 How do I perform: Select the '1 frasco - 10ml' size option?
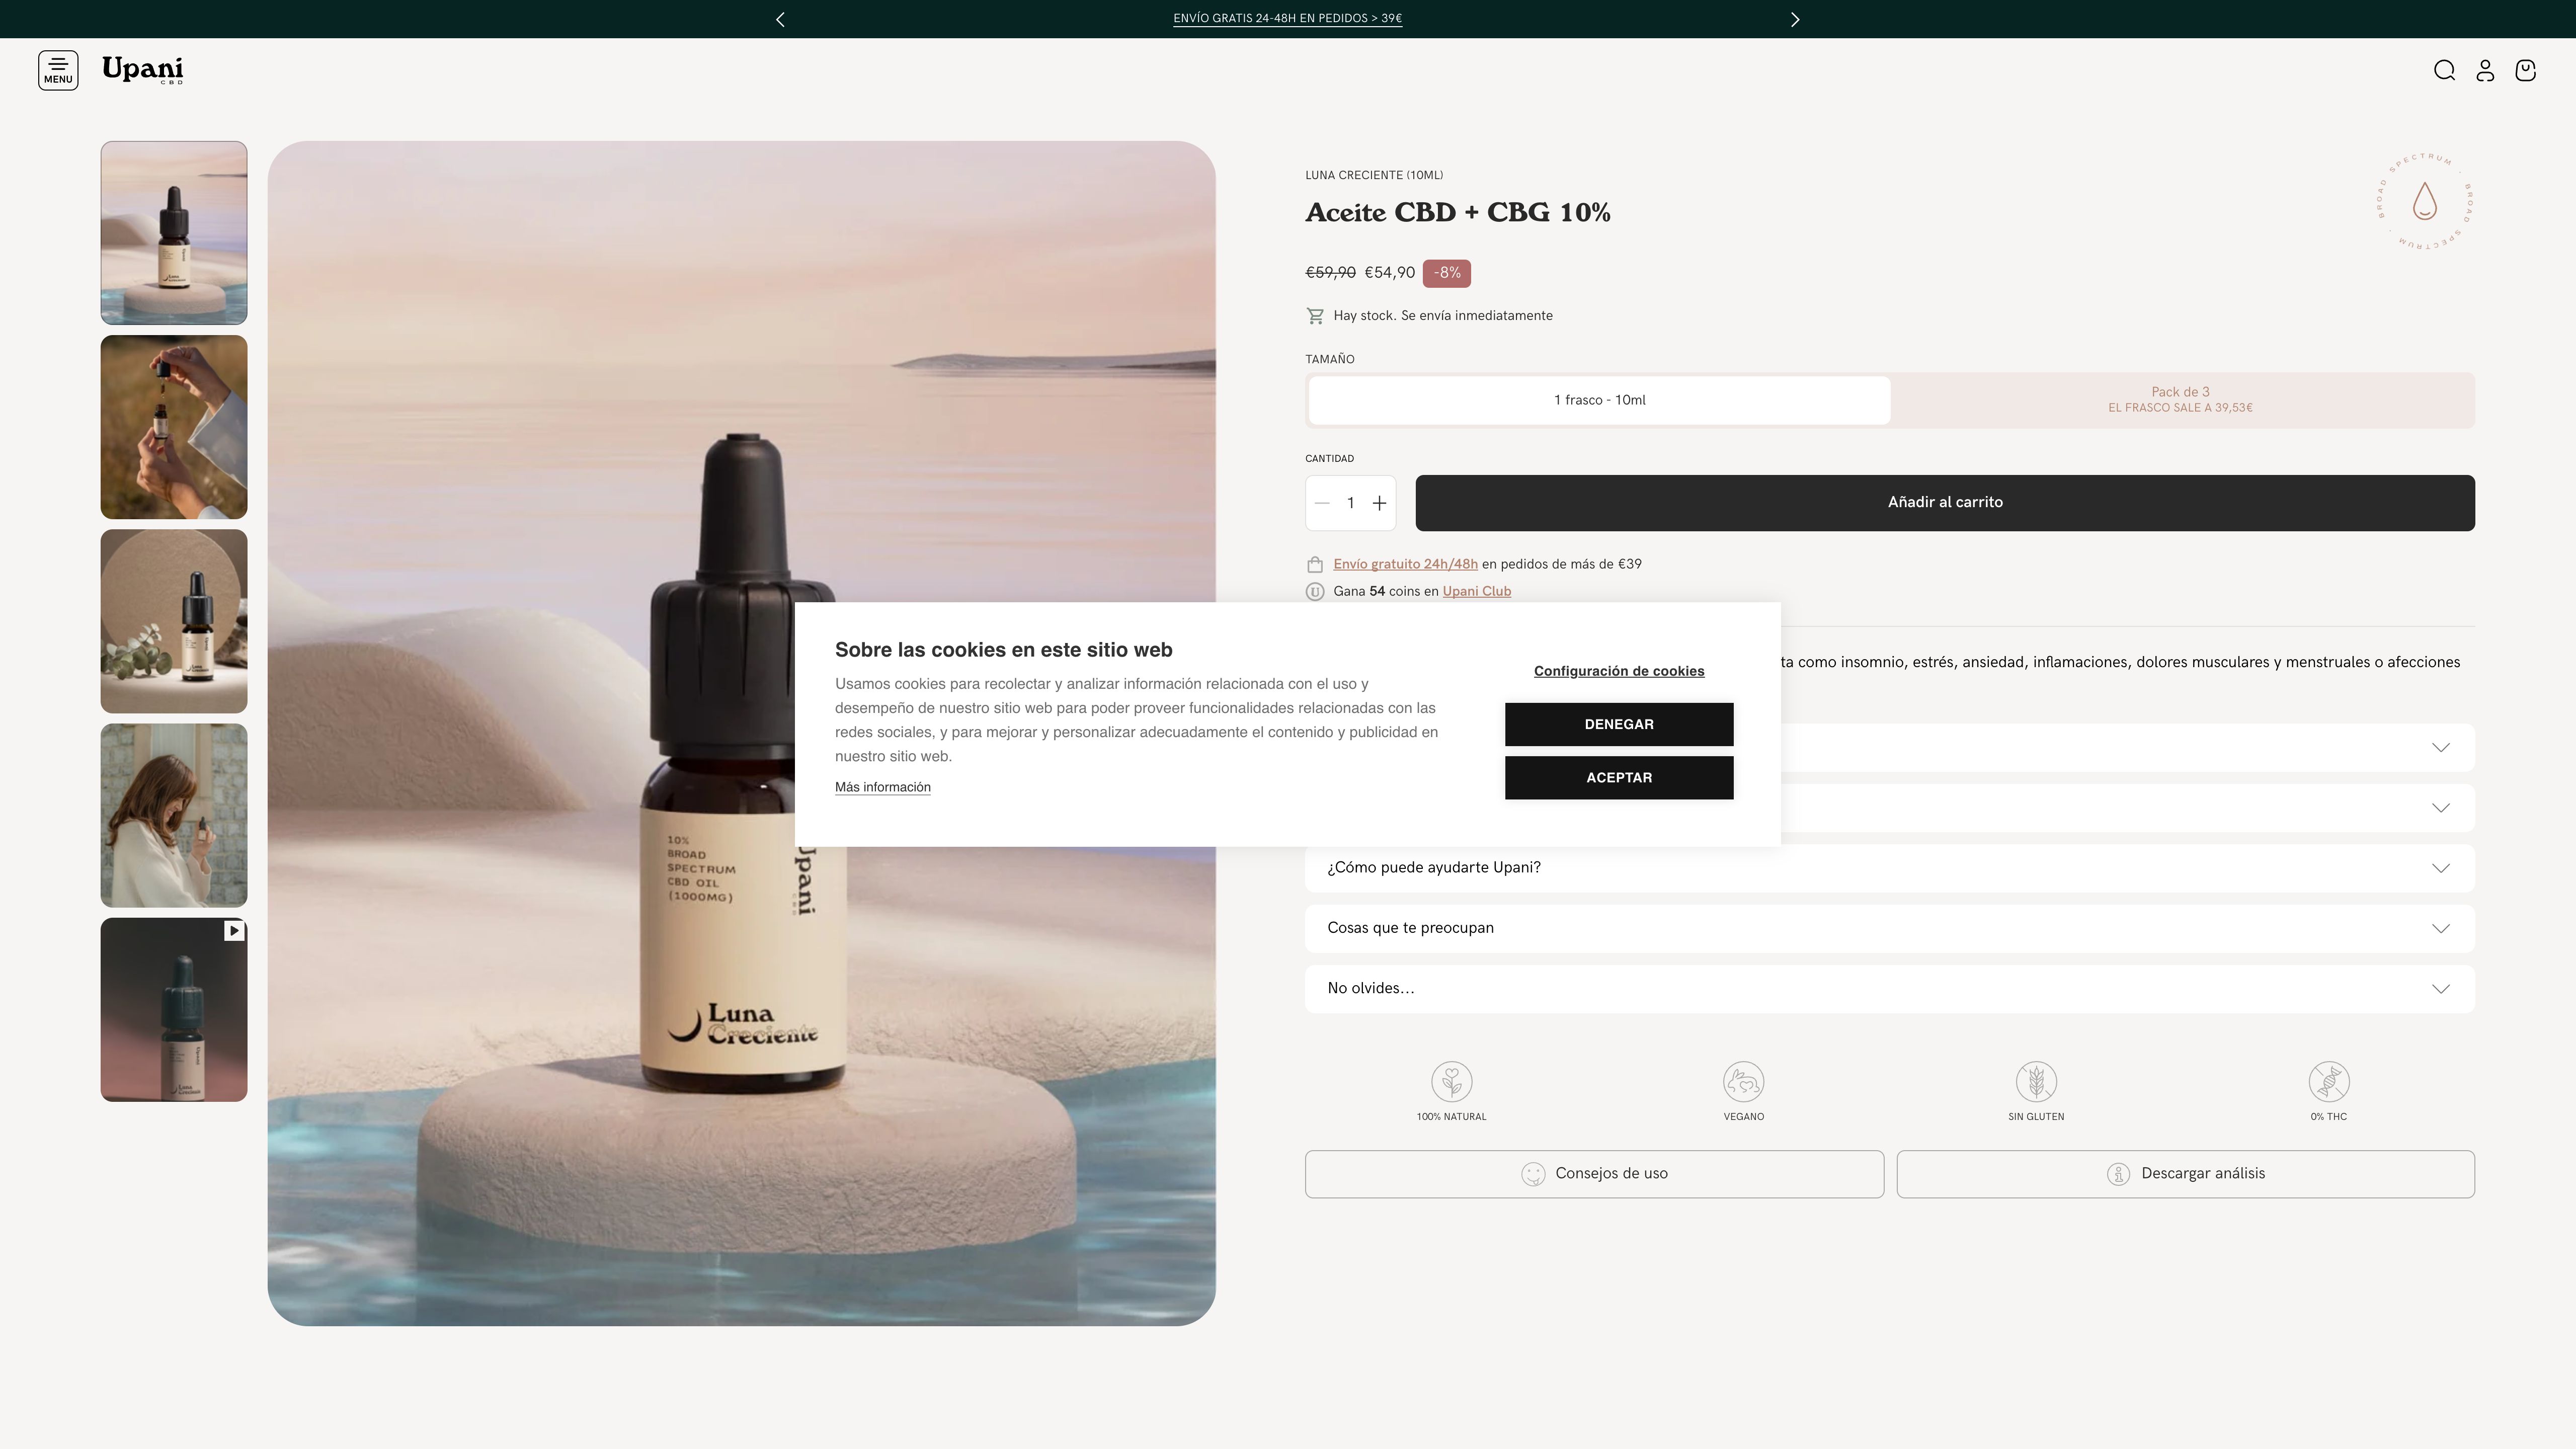point(1598,399)
